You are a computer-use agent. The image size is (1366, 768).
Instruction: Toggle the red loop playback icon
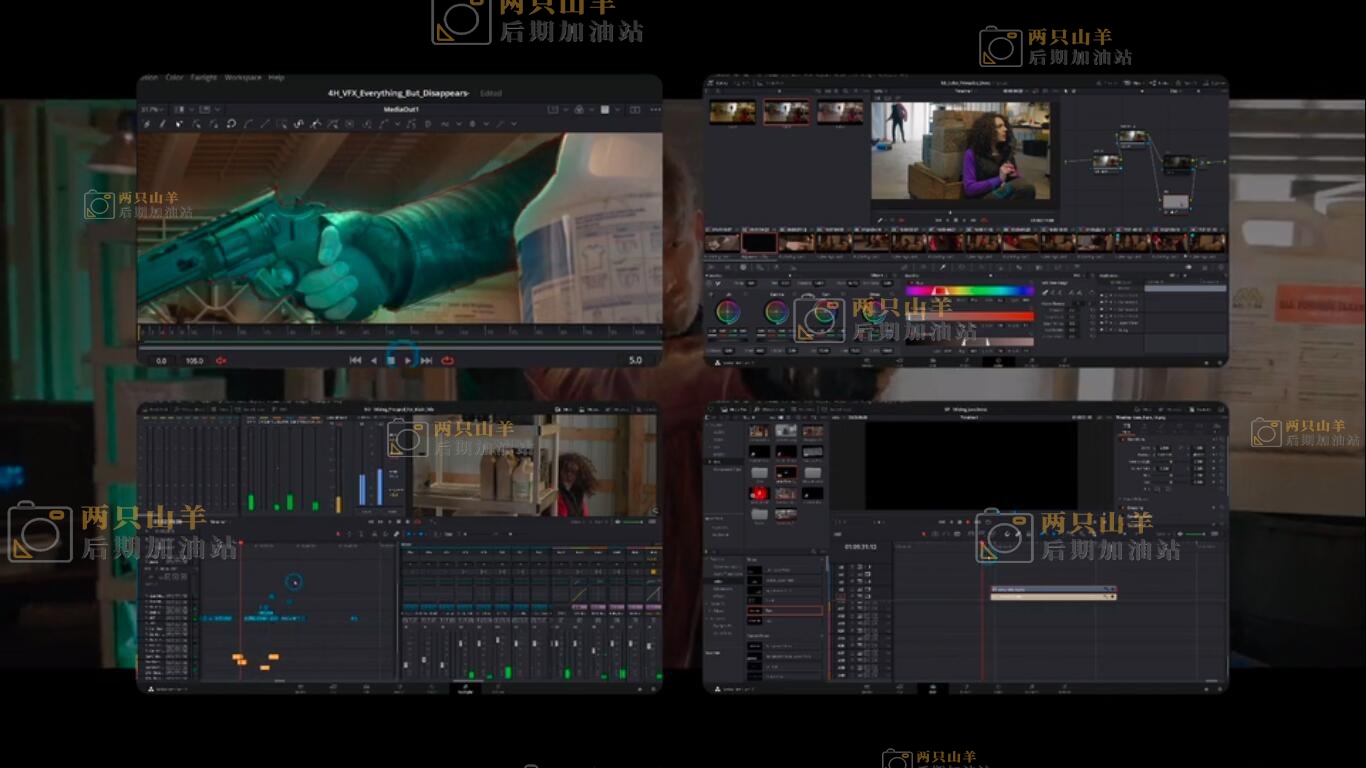(x=447, y=360)
